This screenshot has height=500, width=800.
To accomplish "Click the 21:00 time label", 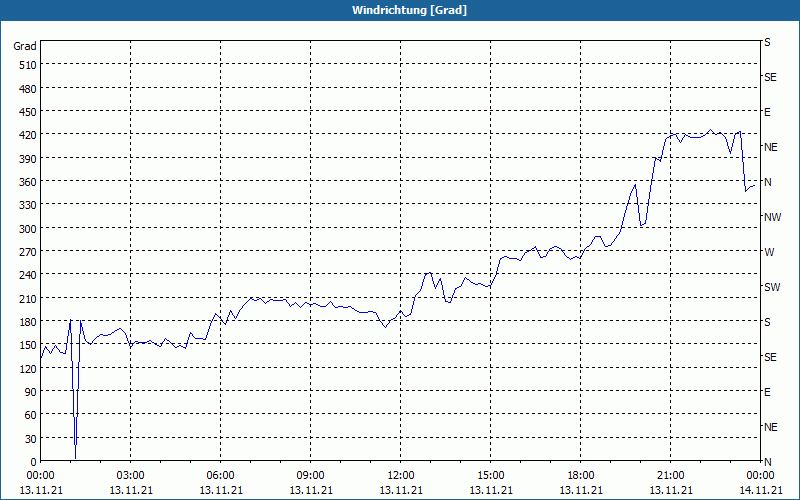I will [x=670, y=476].
